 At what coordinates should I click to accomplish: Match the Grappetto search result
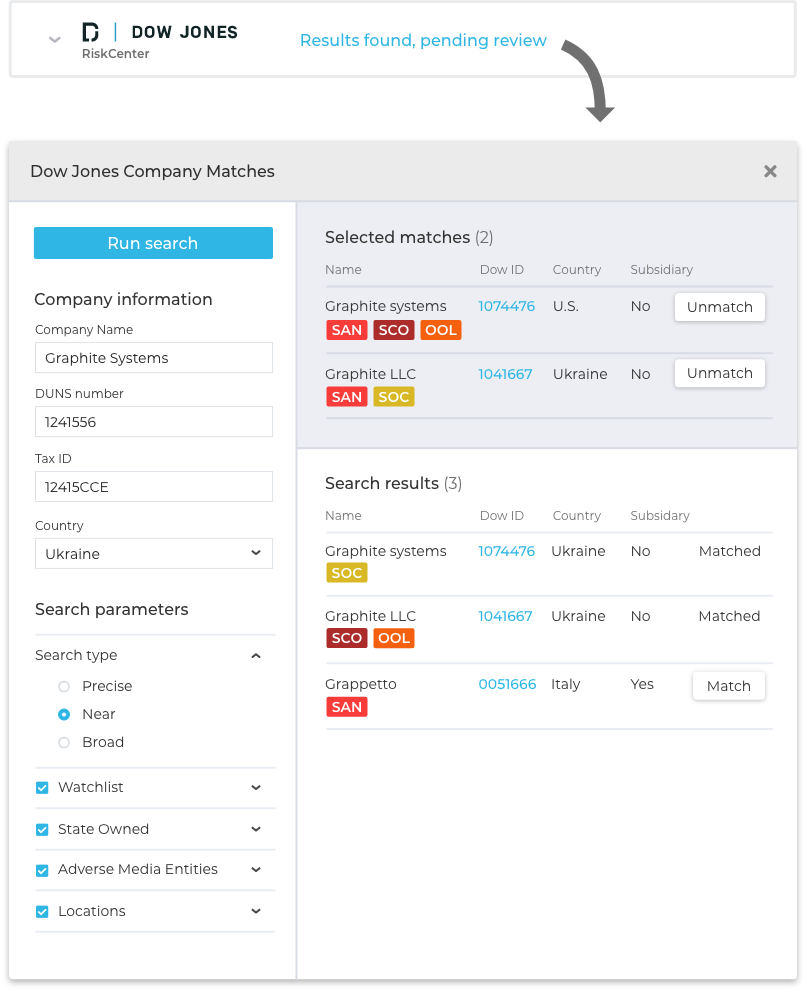tap(728, 686)
